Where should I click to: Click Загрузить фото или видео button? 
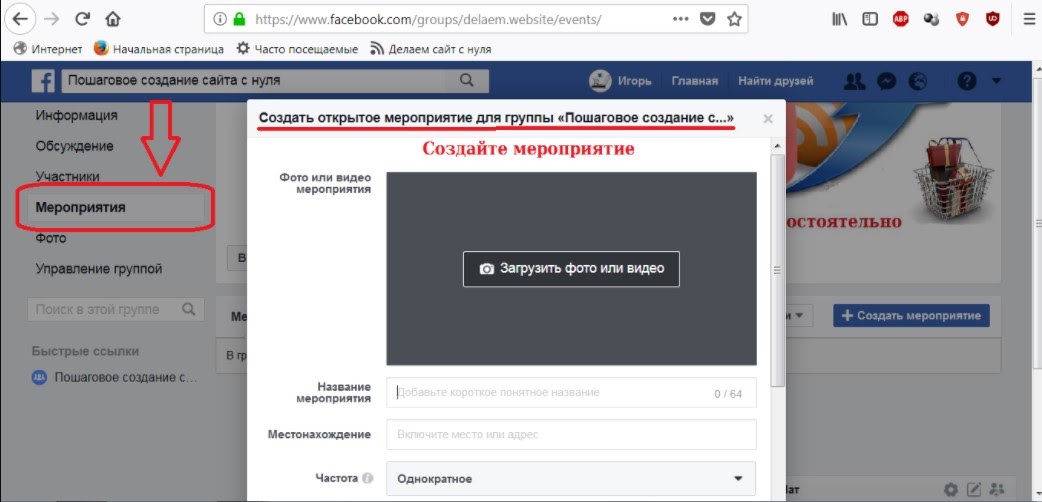(x=571, y=269)
